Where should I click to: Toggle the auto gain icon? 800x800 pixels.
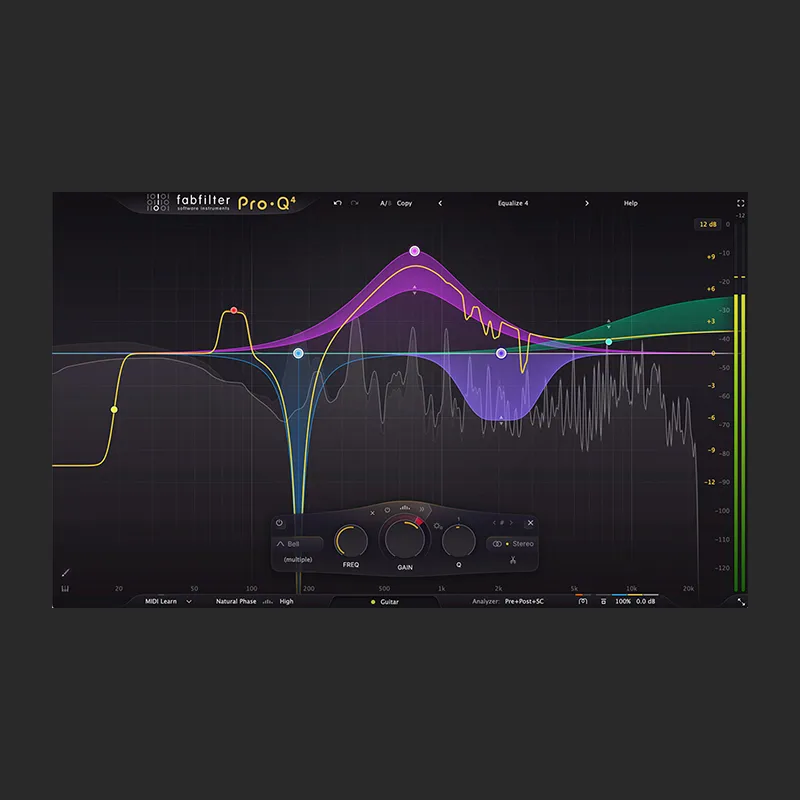click(583, 602)
